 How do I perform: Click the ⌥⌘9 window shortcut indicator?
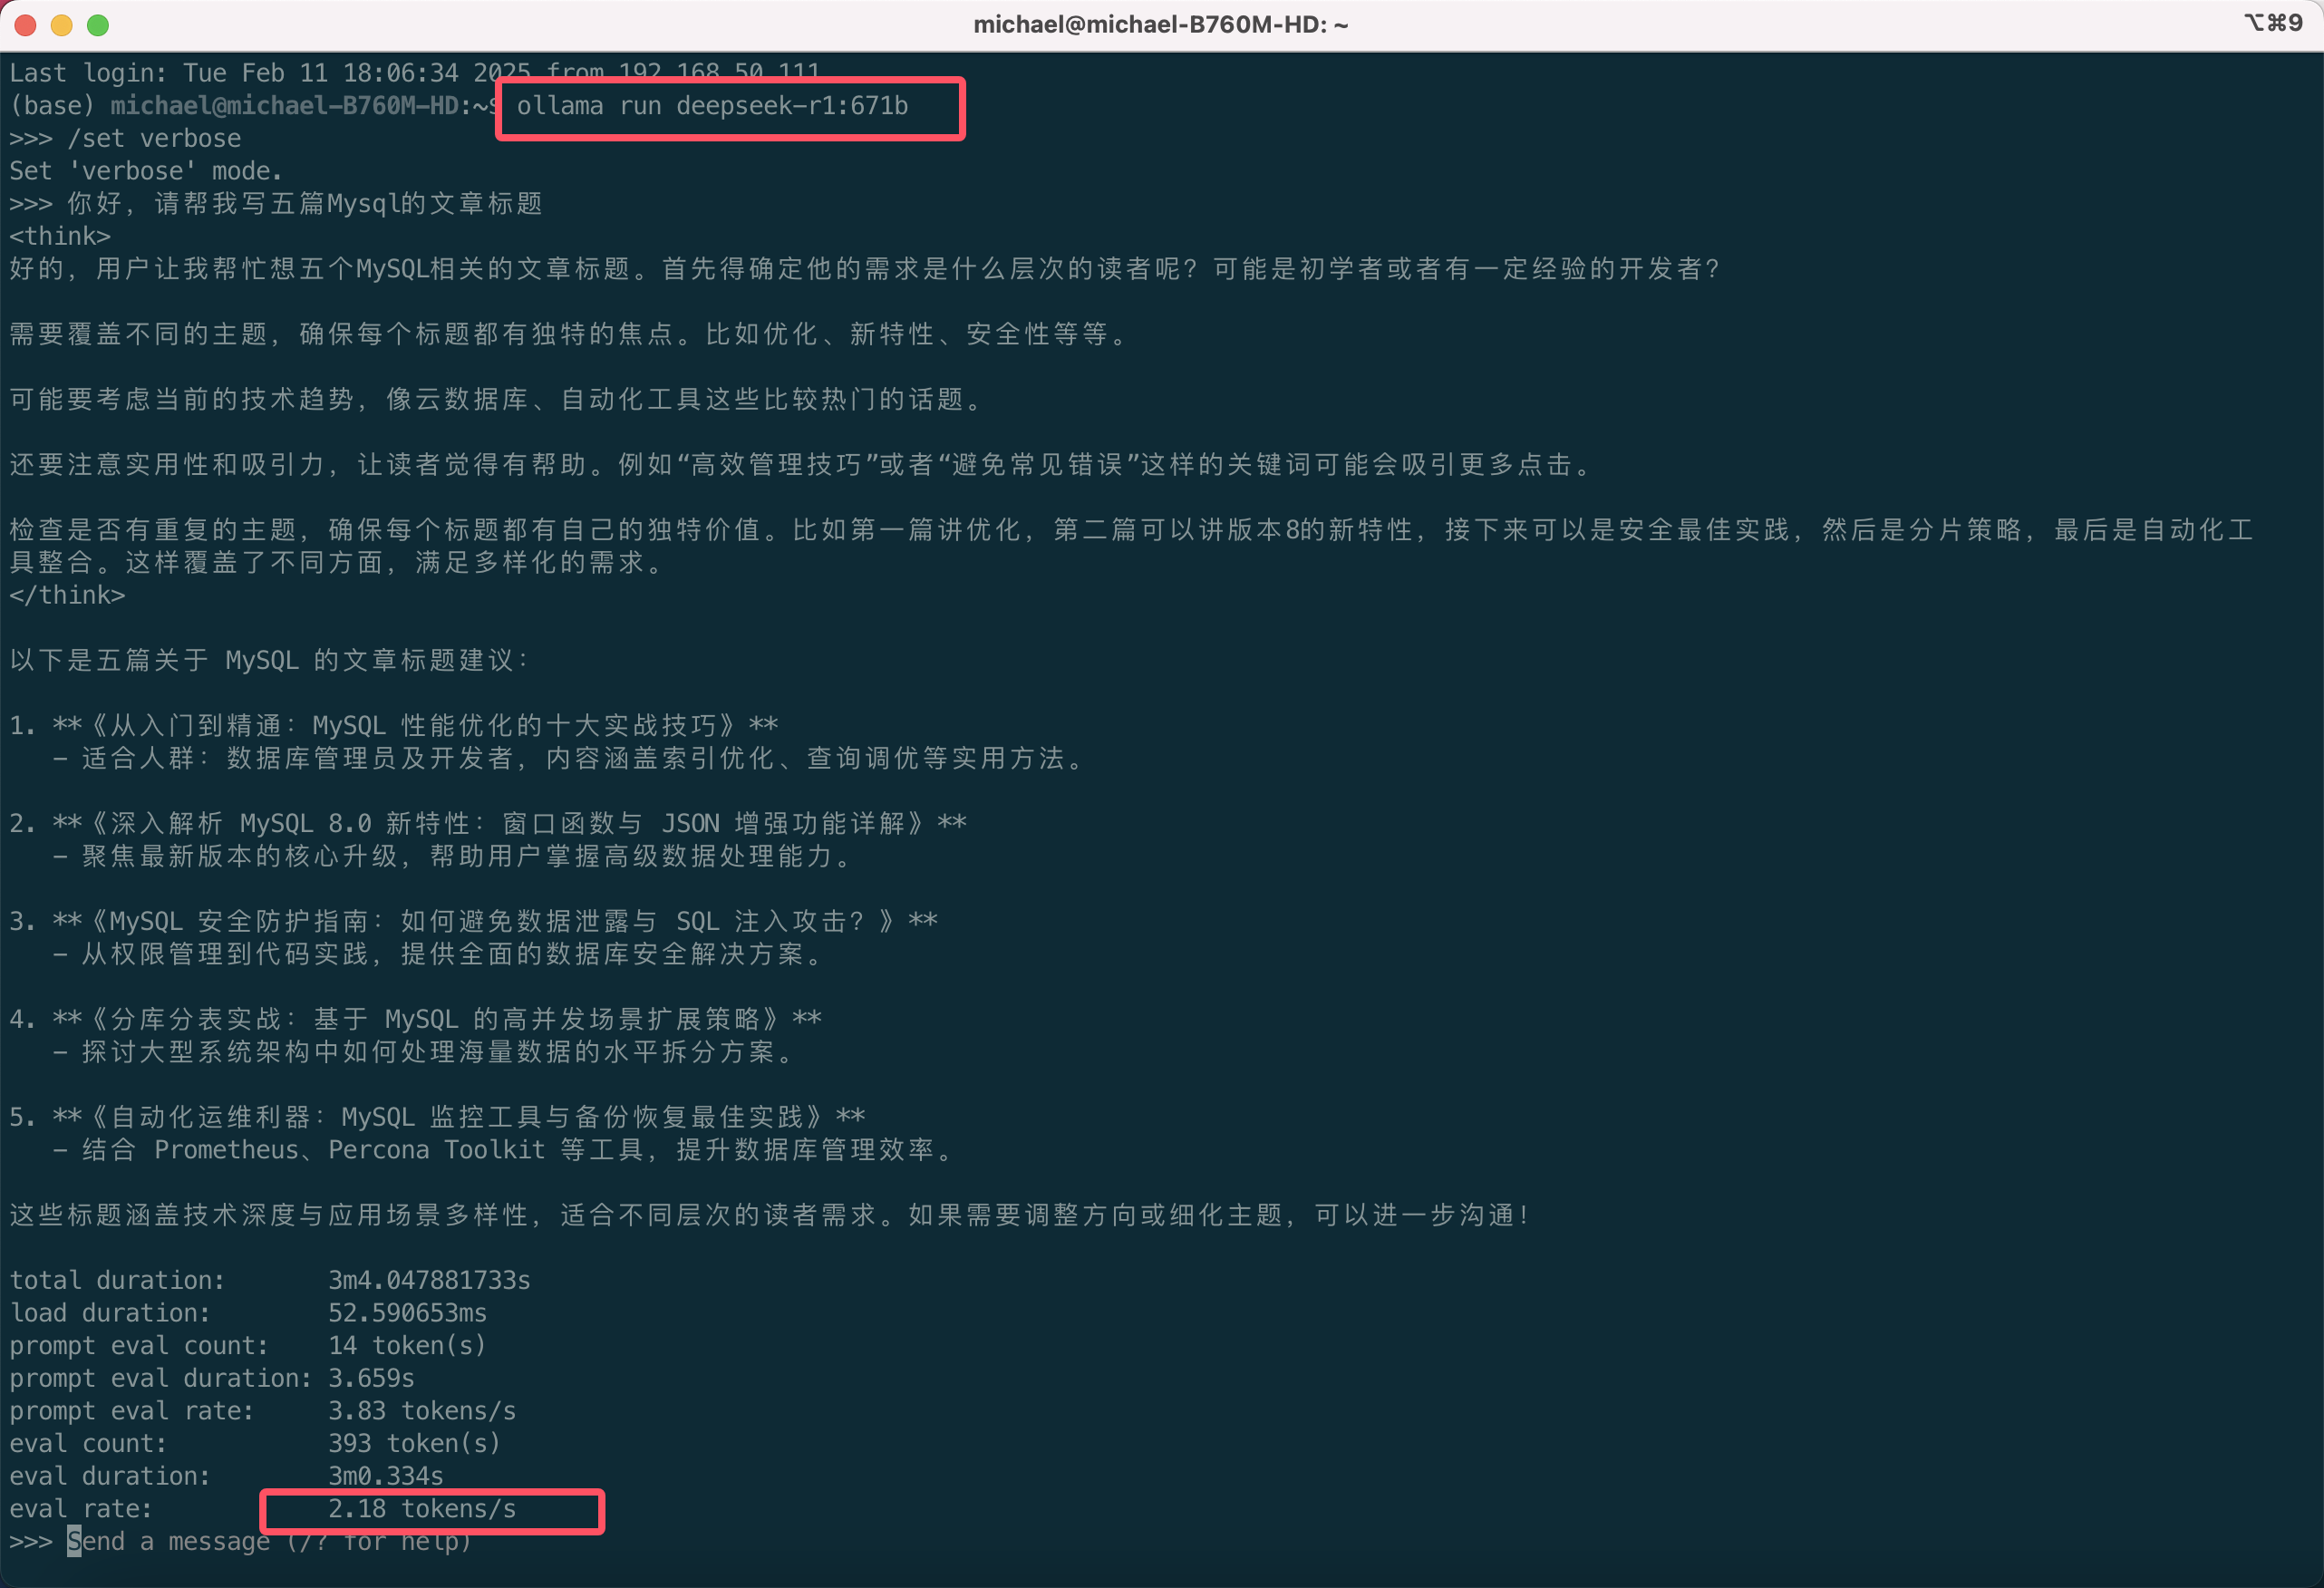click(x=2272, y=23)
